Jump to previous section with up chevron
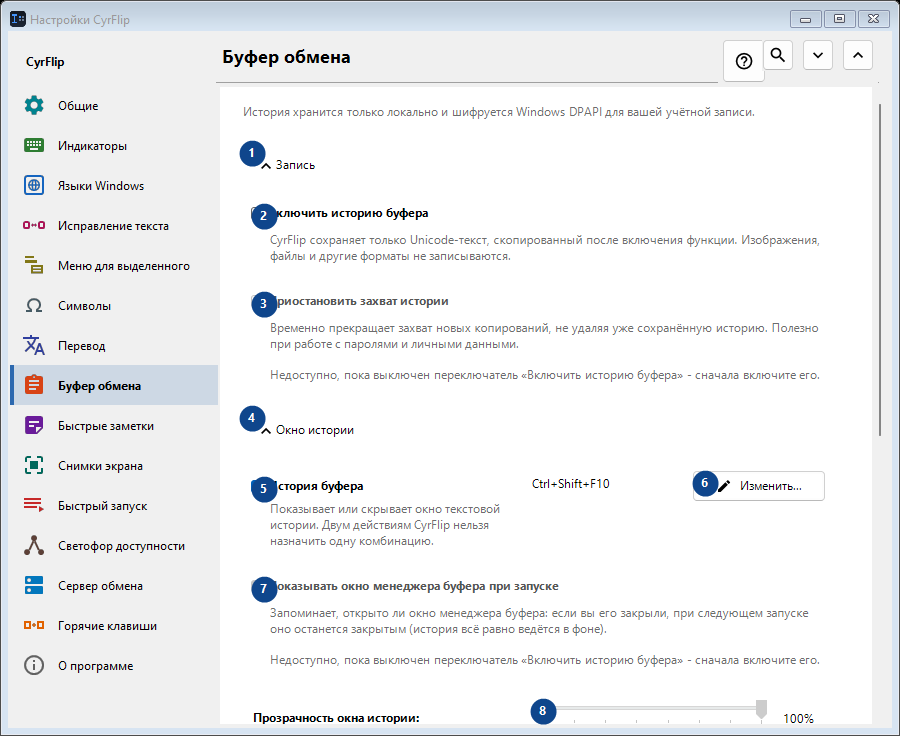Image resolution: width=900 pixels, height=736 pixels. click(x=858, y=55)
